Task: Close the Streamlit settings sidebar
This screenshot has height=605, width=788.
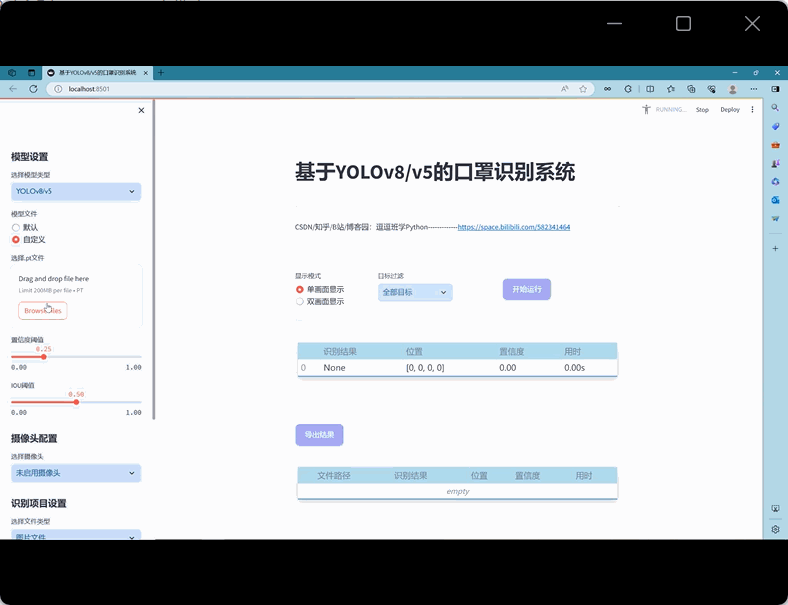Action: click(x=141, y=111)
